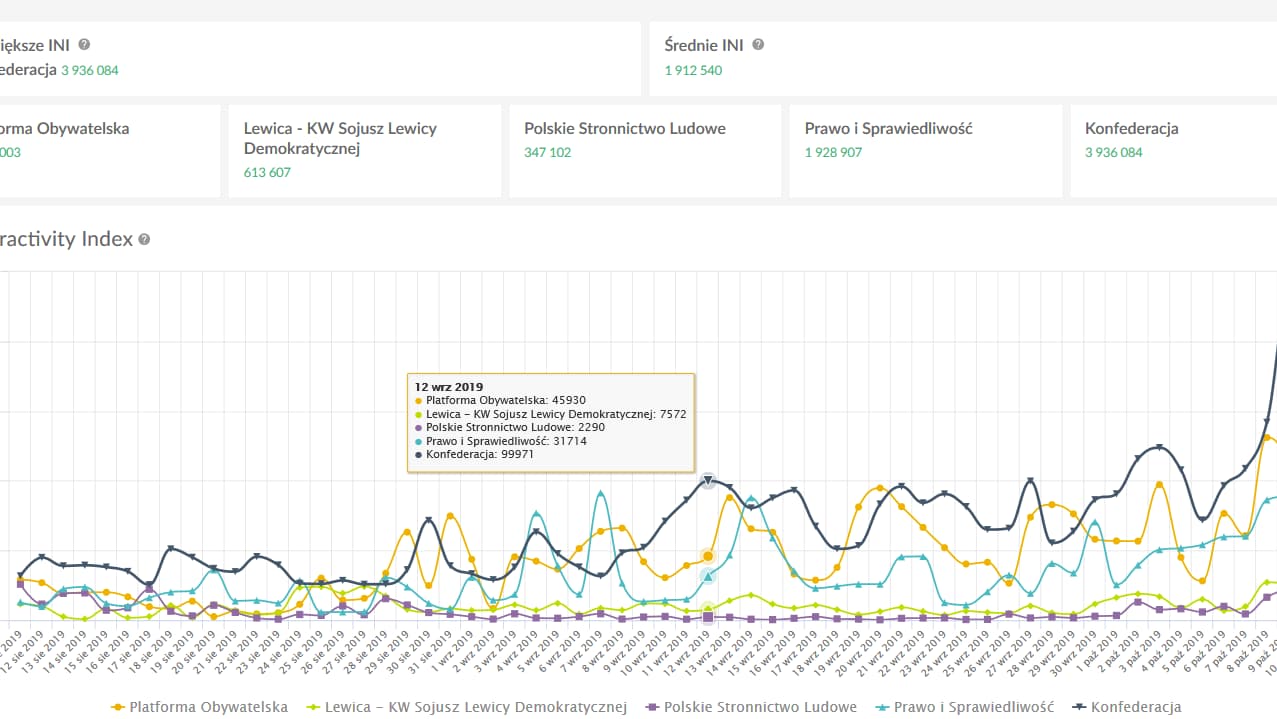Select the Prawo i Sprawiedliwość card
The image size is (1277, 719).
(926, 151)
